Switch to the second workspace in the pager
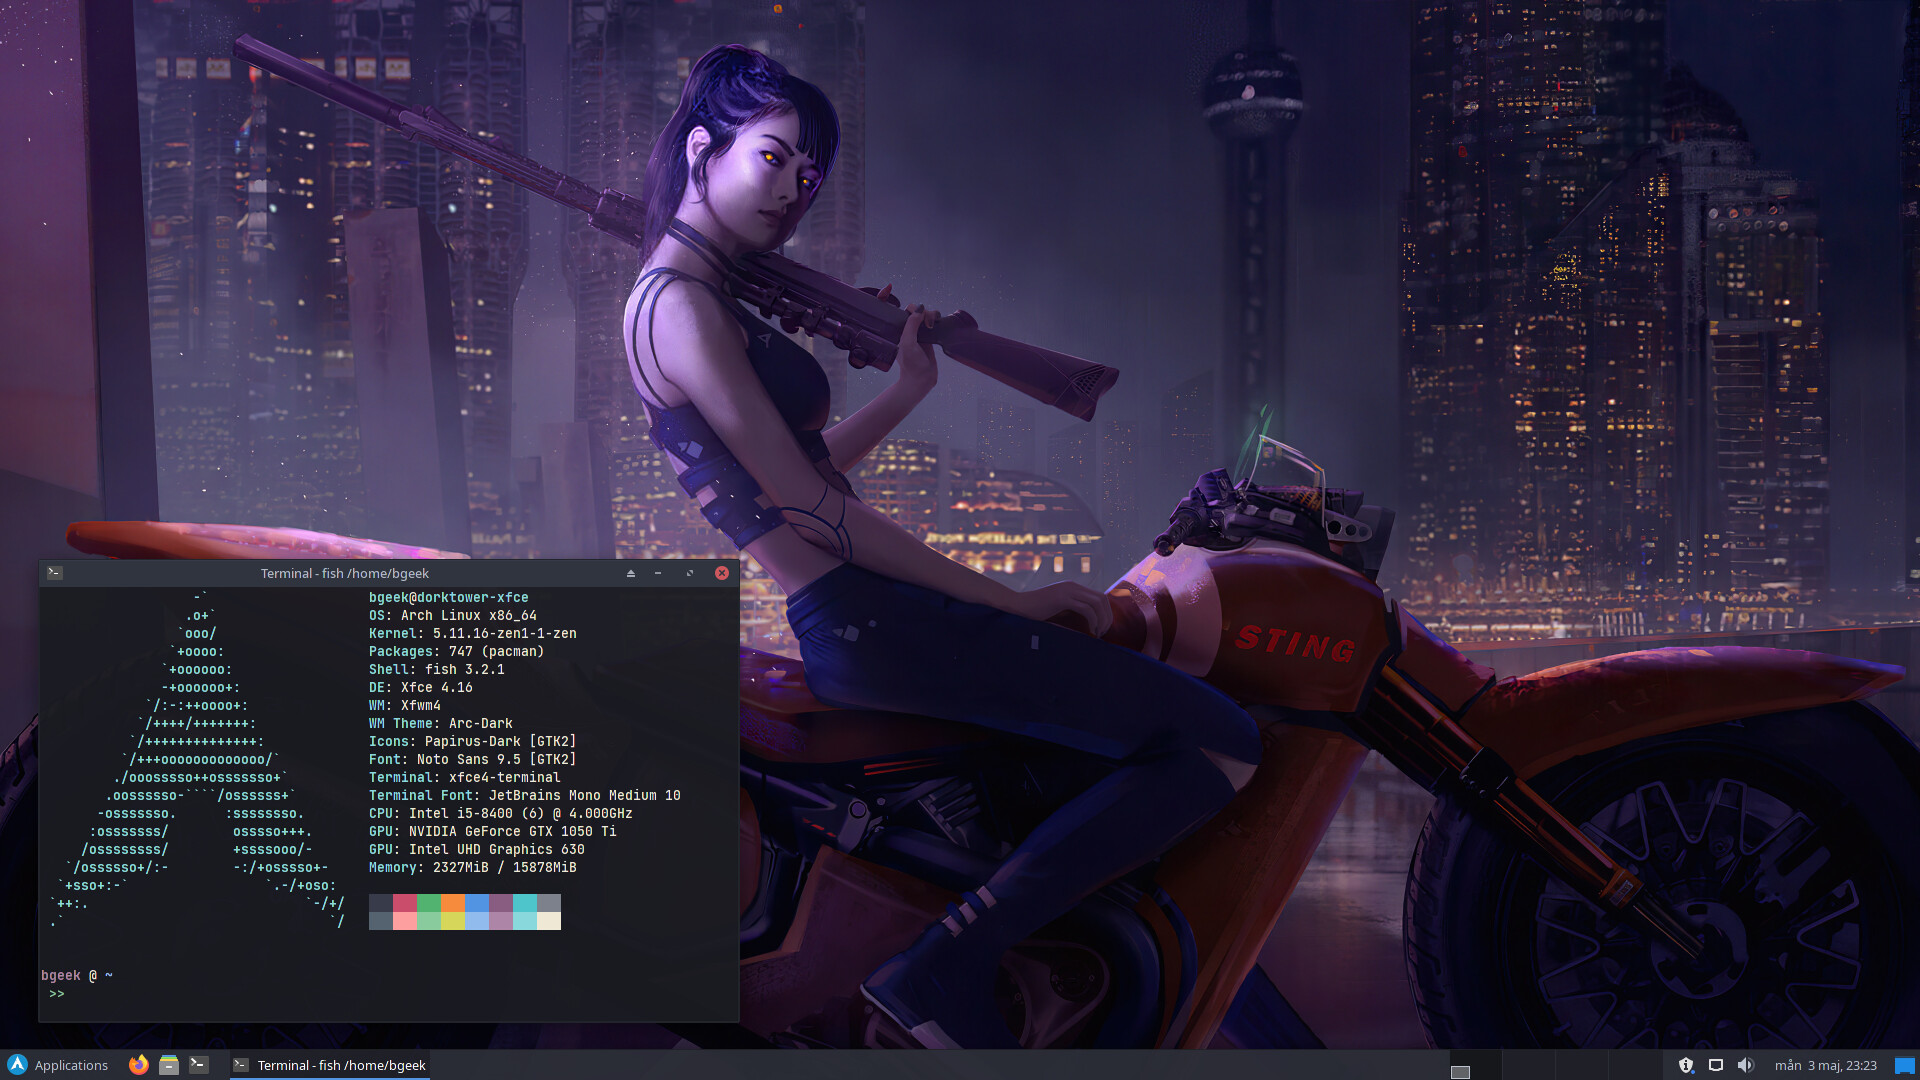1920x1080 pixels. pos(1527,1065)
